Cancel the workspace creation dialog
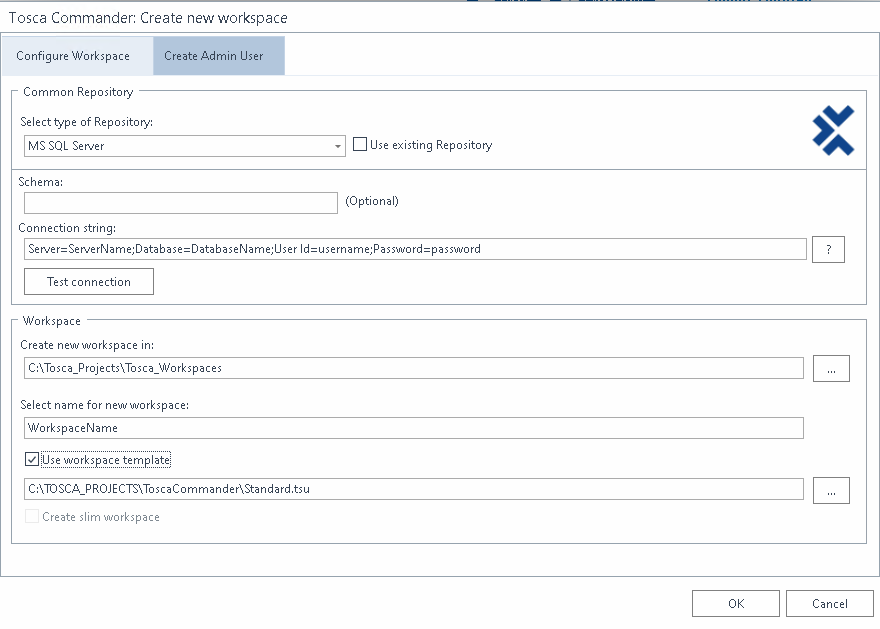The width and height of the screenshot is (880, 629). [829, 603]
